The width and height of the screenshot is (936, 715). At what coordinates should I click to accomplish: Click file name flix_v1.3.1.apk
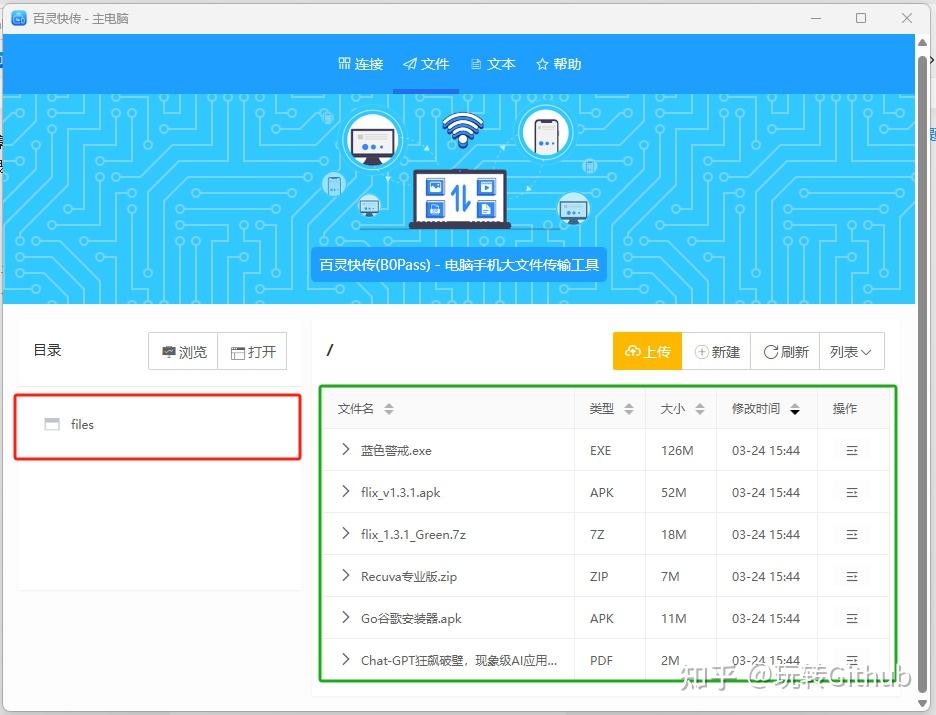tap(401, 492)
